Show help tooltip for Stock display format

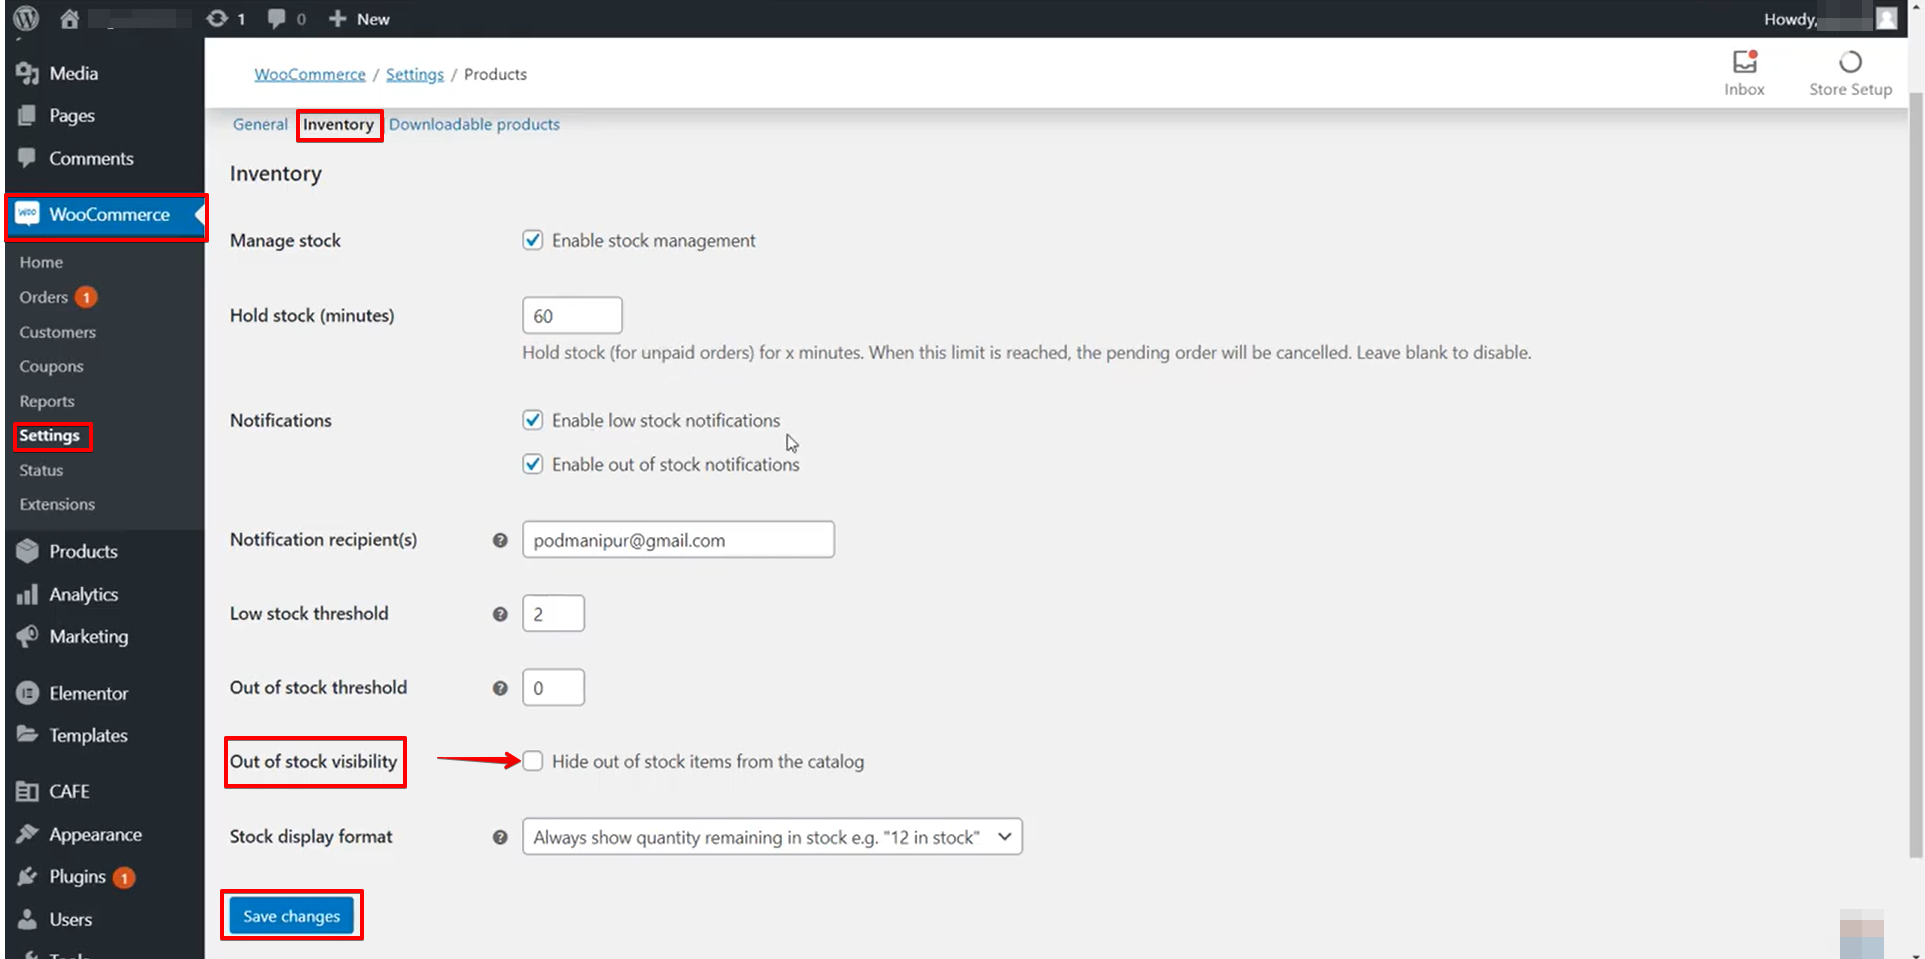(x=500, y=837)
